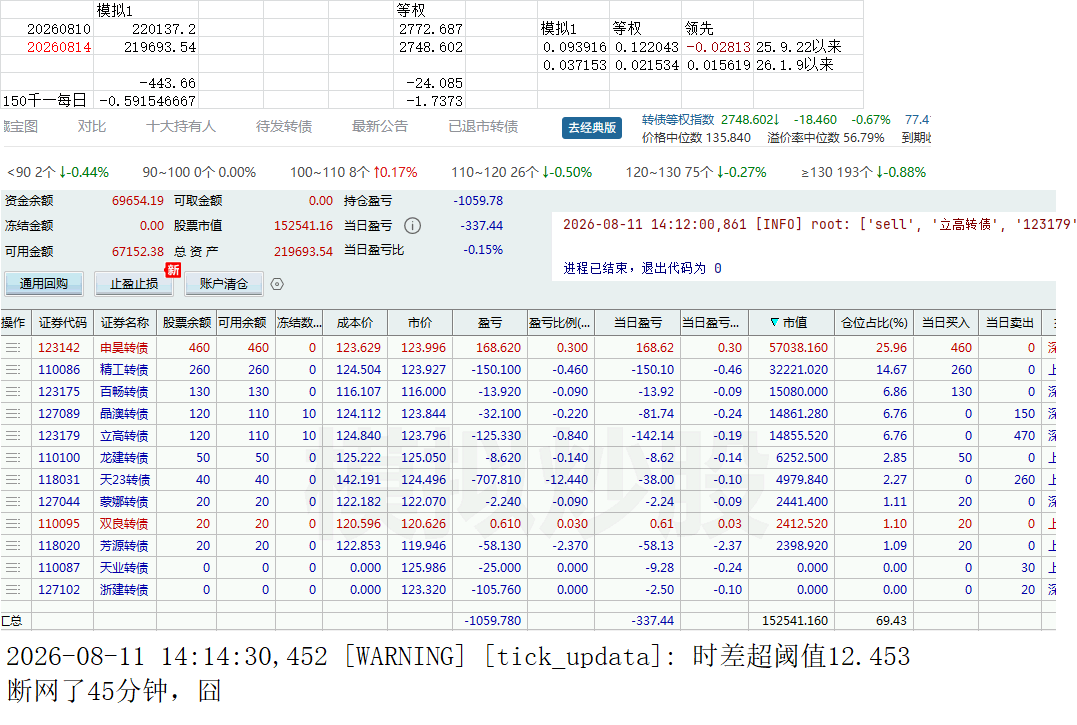Open row menu icon for 晶澳转债
The width and height of the screenshot is (1077, 725).
click(13, 414)
